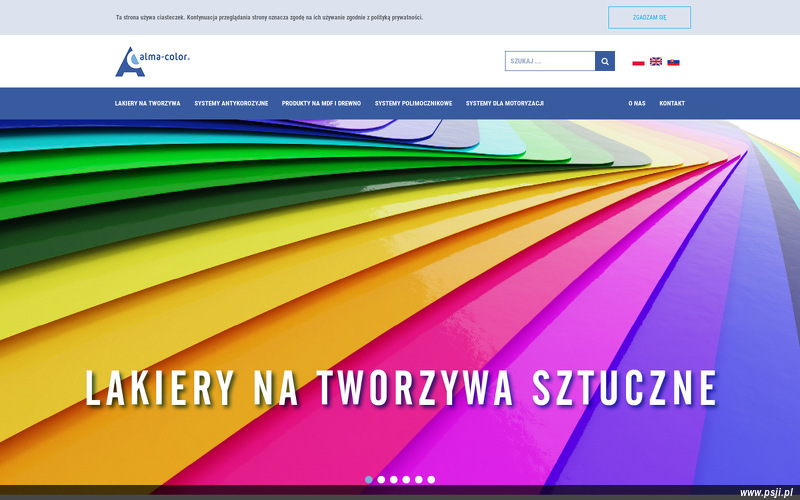The width and height of the screenshot is (800, 500).
Task: Select the first slider dot
Action: point(368,480)
